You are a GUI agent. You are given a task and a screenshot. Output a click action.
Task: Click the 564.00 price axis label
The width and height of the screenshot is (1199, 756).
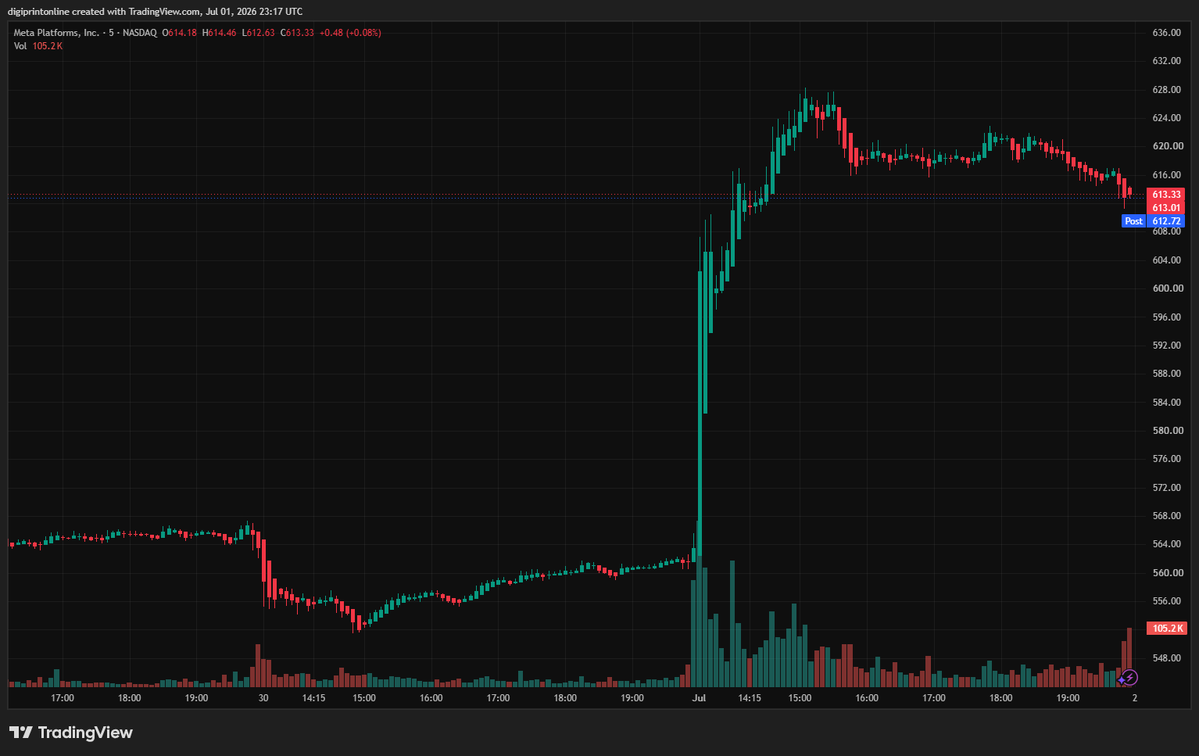(1167, 544)
